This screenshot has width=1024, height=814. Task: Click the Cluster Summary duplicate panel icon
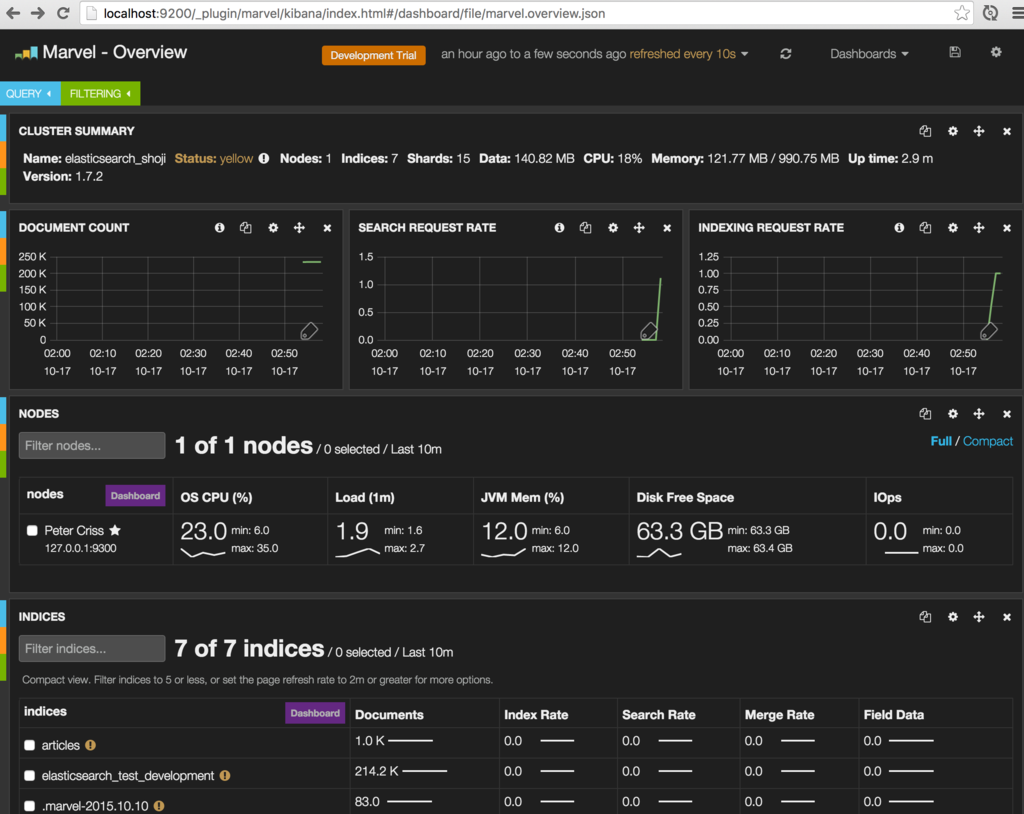pyautogui.click(x=925, y=131)
